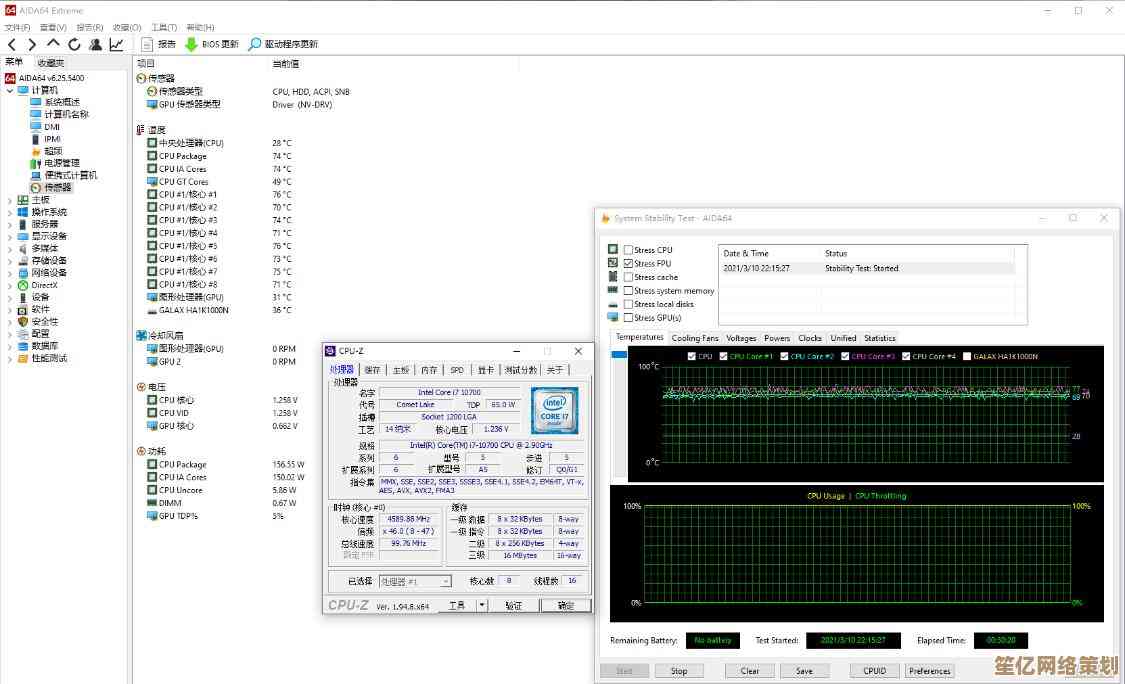The height and width of the screenshot is (684, 1125).
Task: Click the user profile icon in toolbar
Action: pos(95,44)
